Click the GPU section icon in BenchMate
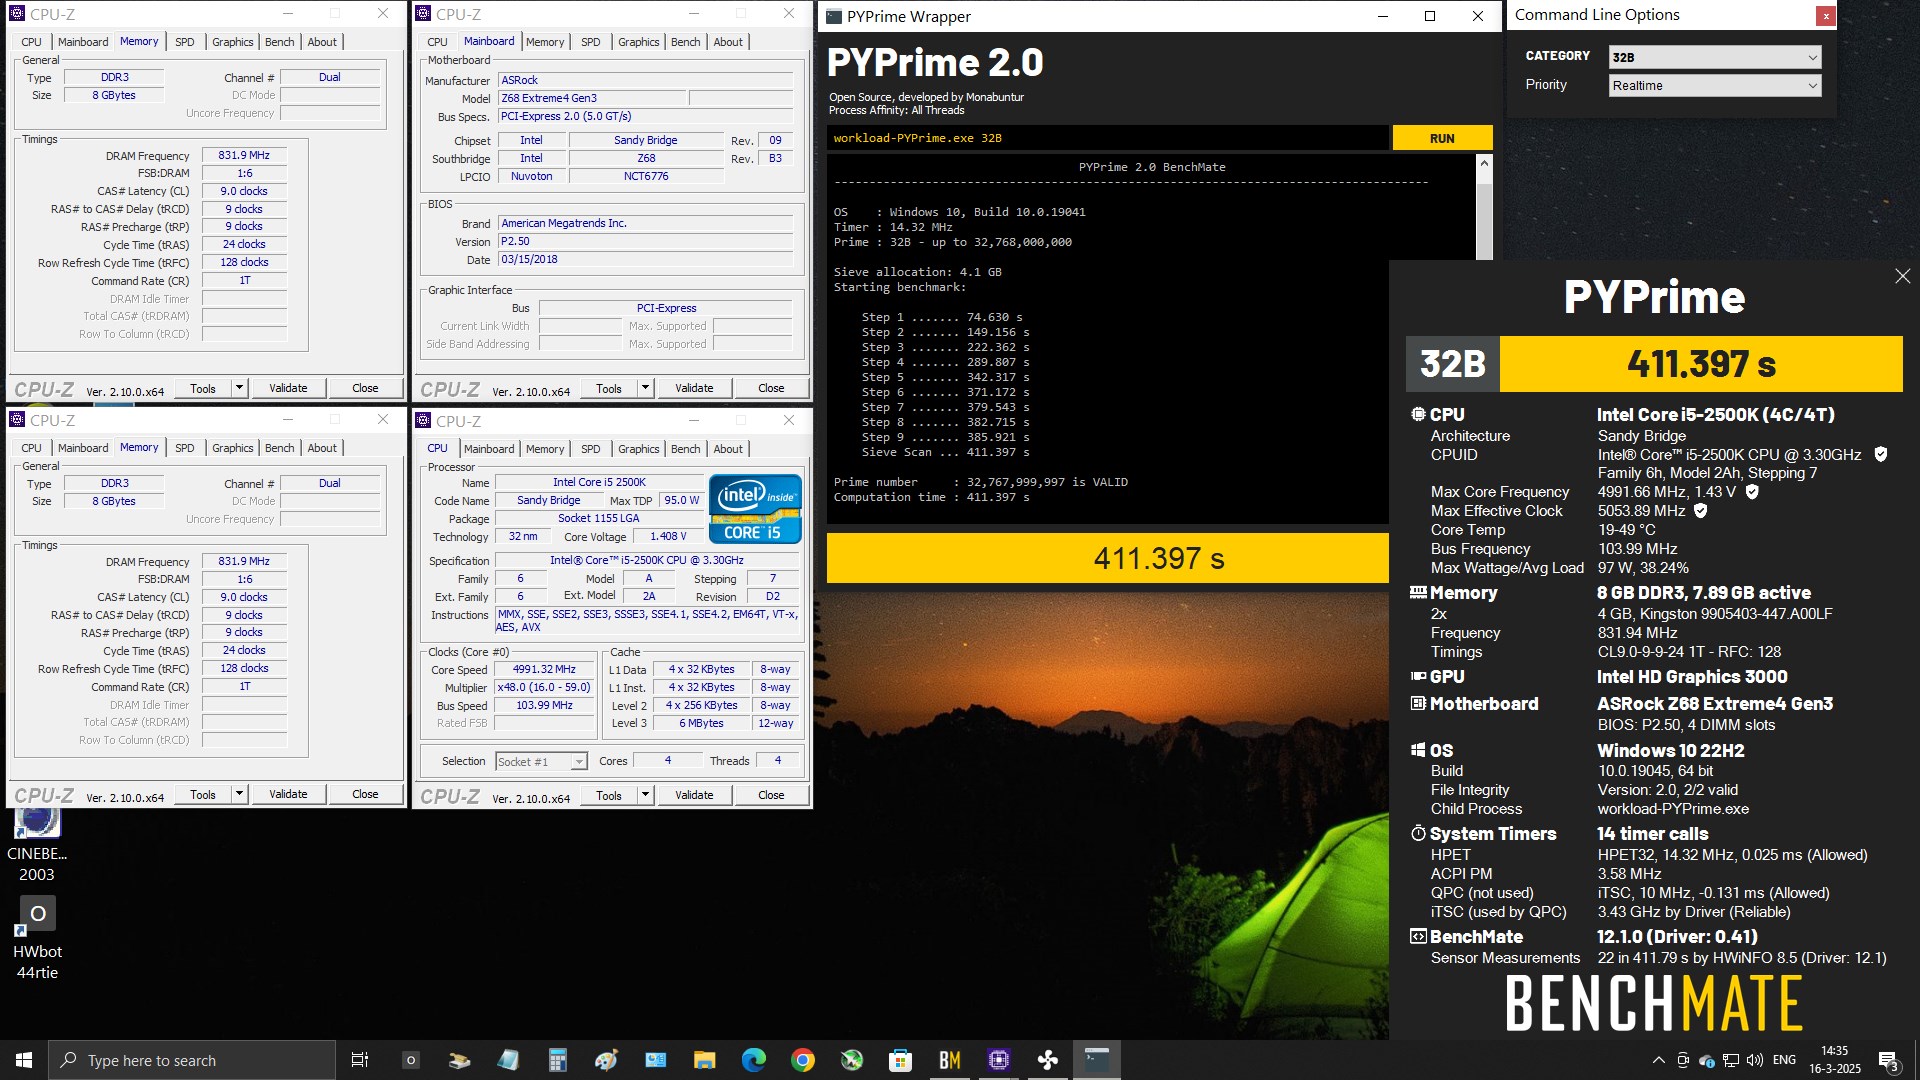This screenshot has height=1080, width=1920. pyautogui.click(x=1418, y=676)
